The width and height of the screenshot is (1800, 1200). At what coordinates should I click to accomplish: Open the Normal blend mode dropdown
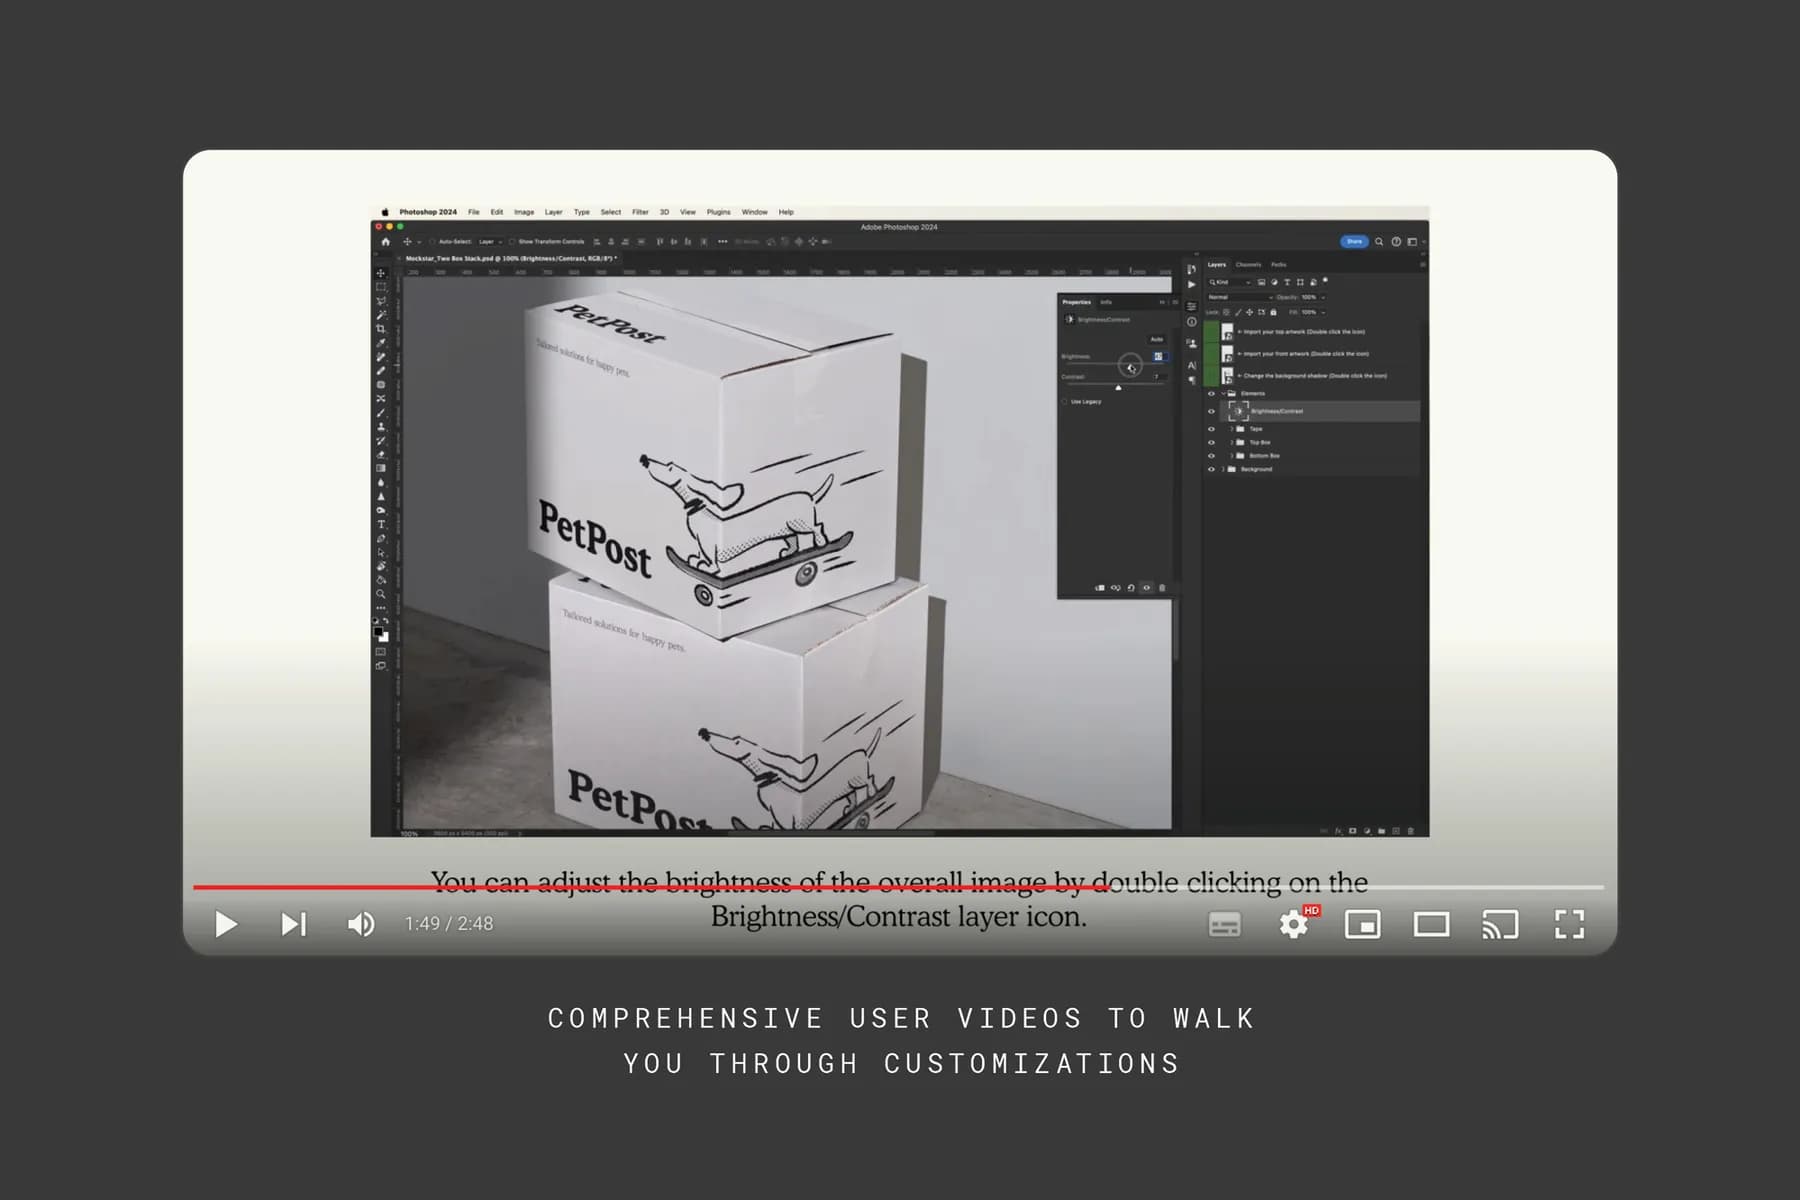[x=1240, y=297]
